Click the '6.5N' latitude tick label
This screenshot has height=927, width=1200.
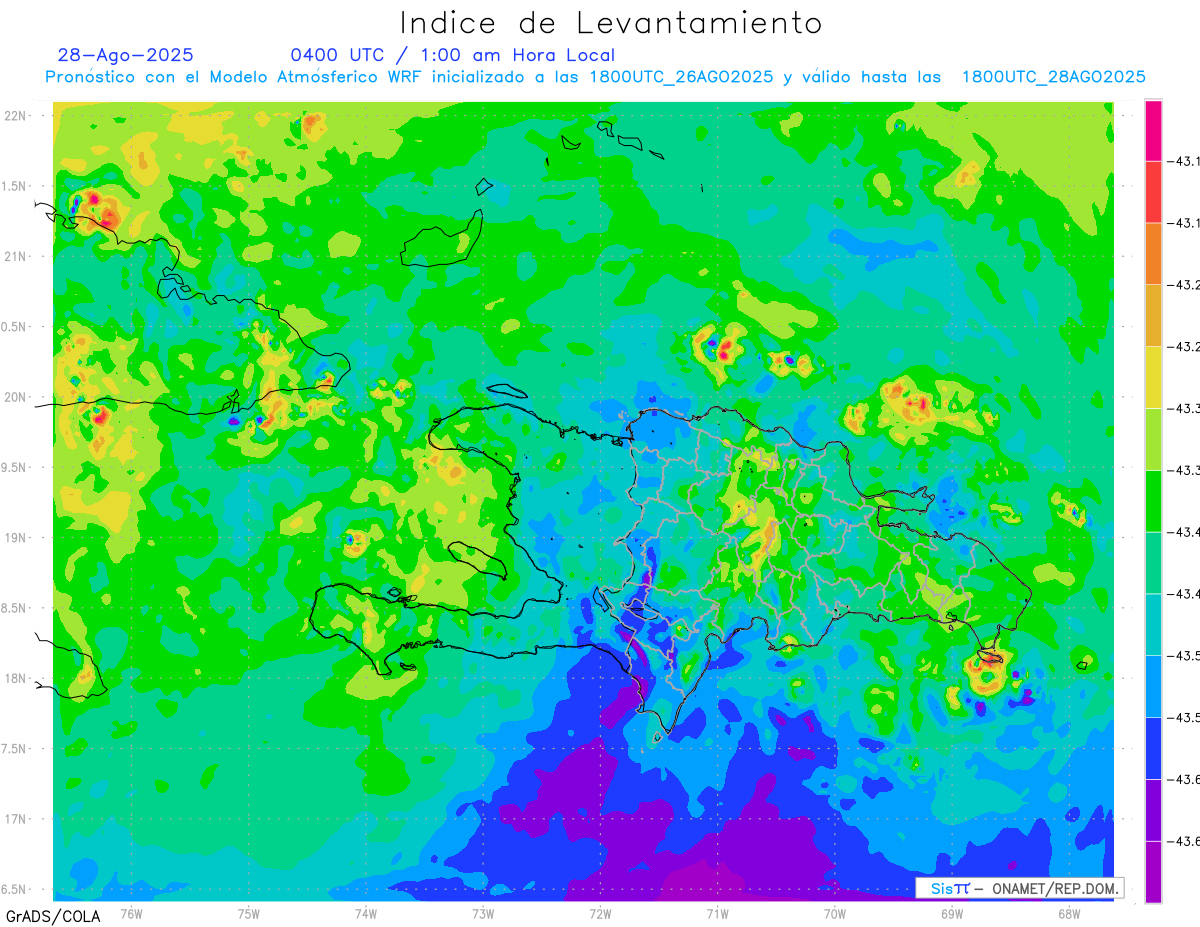point(13,889)
